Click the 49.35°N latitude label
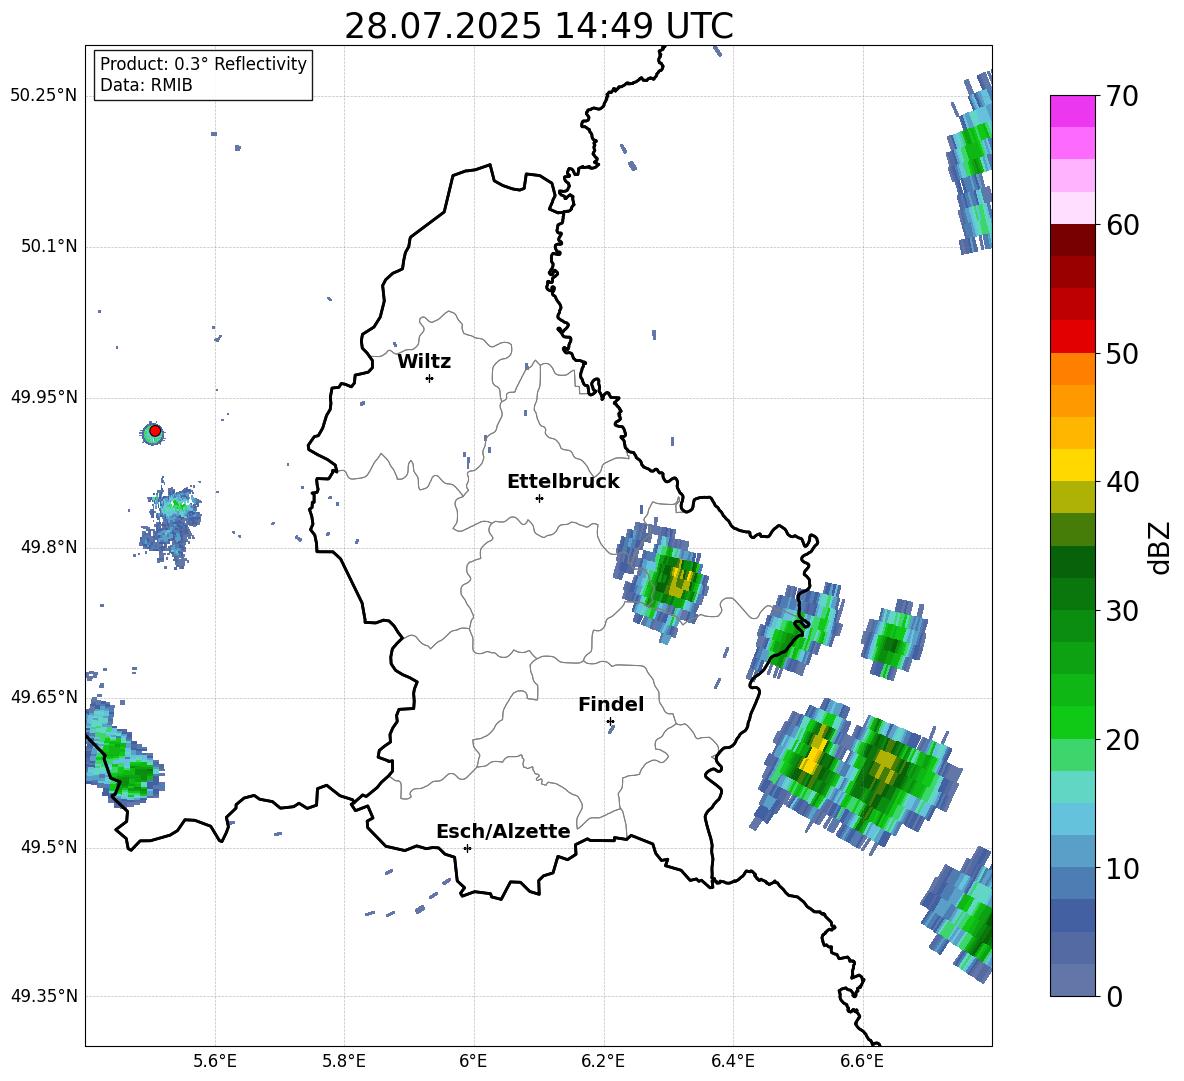Screen dimensions: 1184x1081 (44, 996)
